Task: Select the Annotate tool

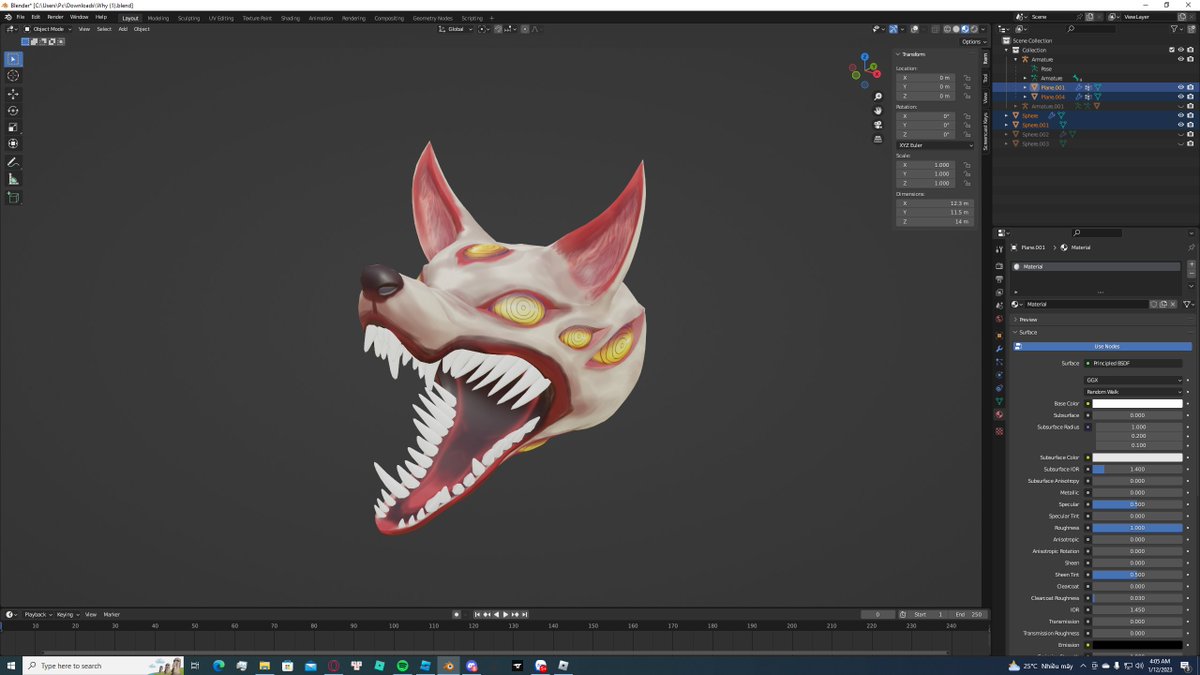Action: pyautogui.click(x=13, y=162)
